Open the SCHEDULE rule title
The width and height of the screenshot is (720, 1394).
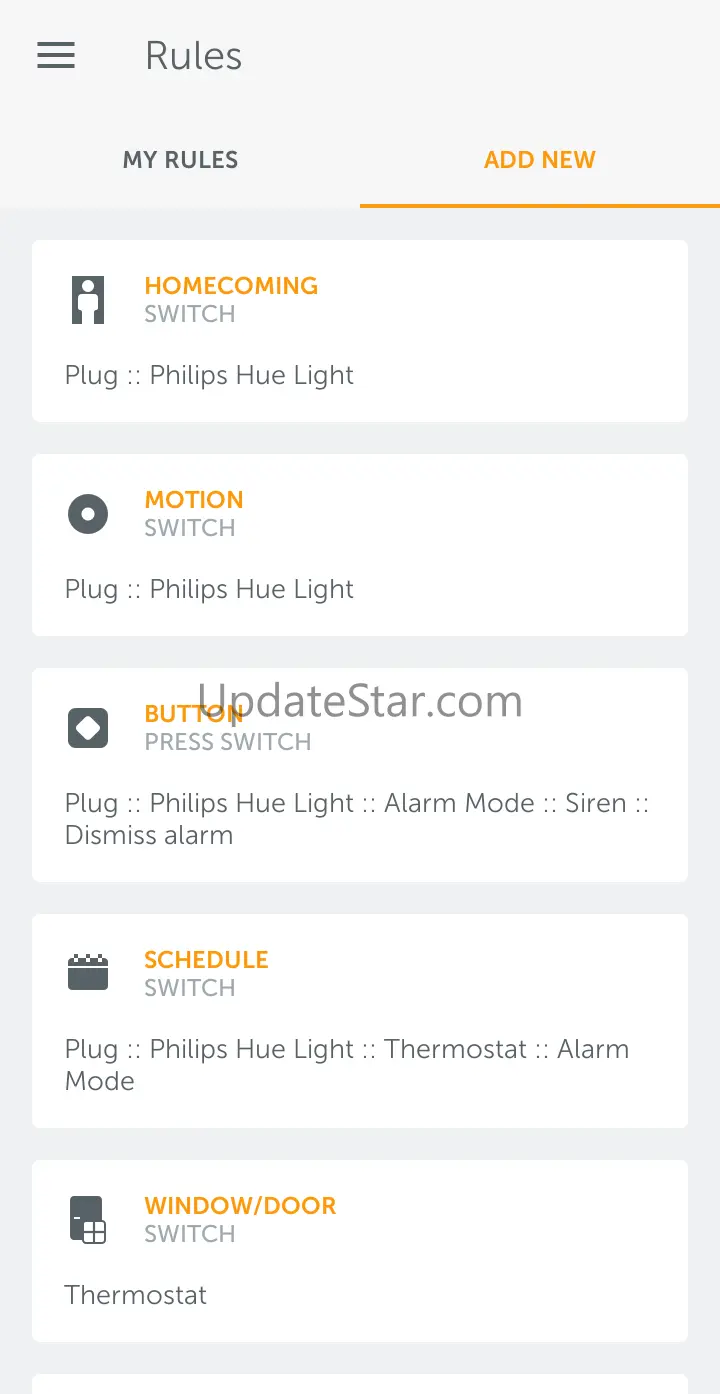pos(206,960)
